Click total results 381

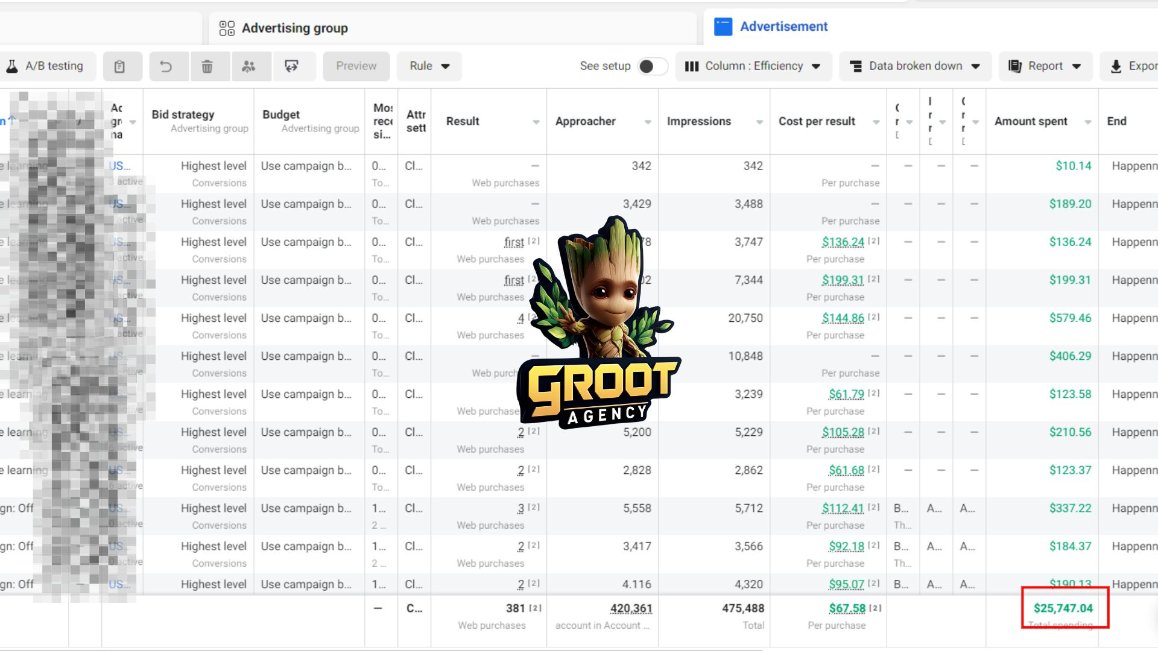tap(515, 609)
